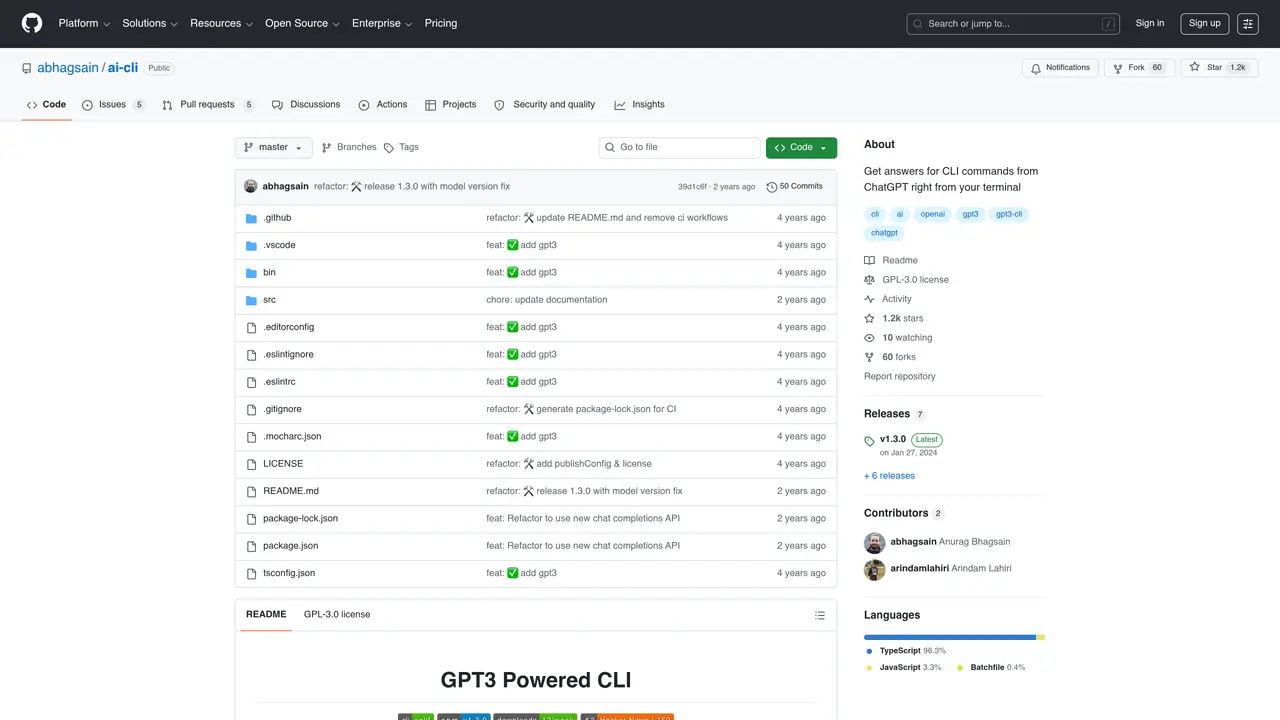This screenshot has height=720, width=1280.
Task: Open the master branch dropdown
Action: [273, 148]
